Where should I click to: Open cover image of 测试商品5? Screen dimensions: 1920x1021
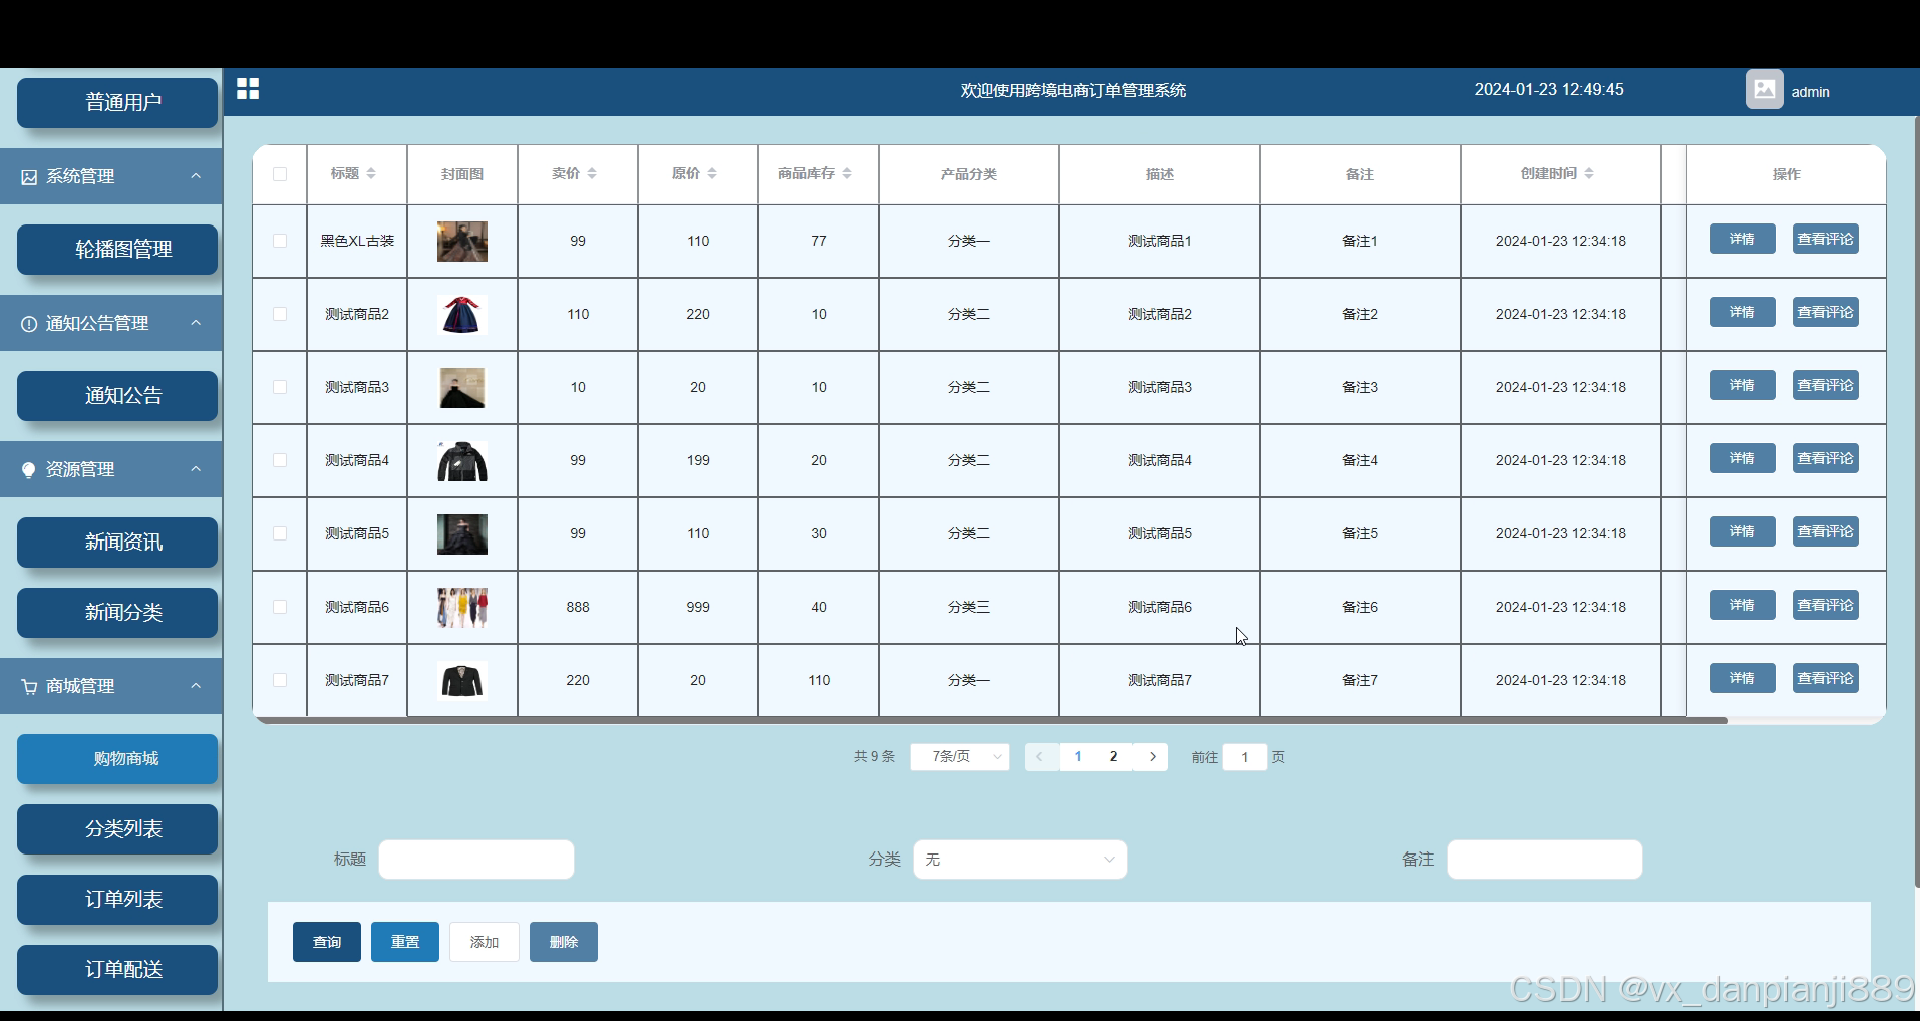[x=462, y=534]
